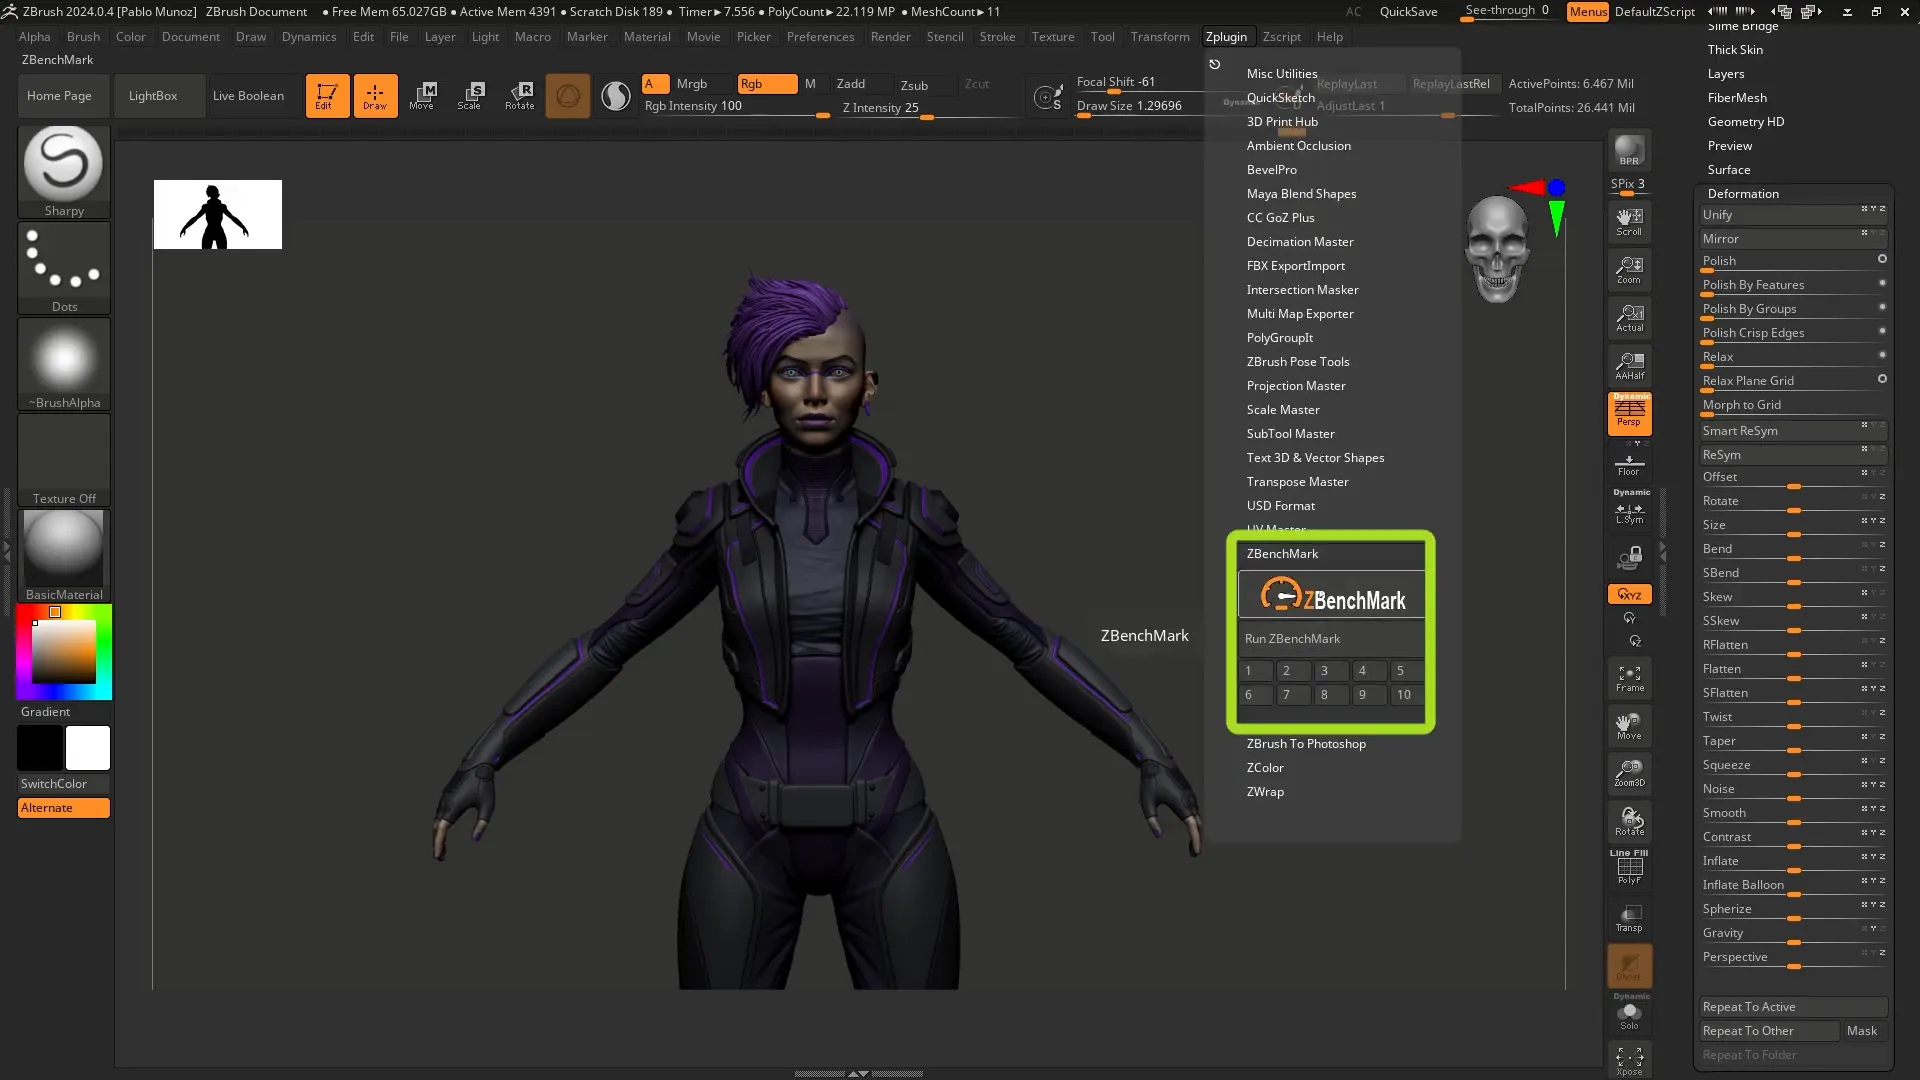Click the SwitchColor button

coord(64,784)
